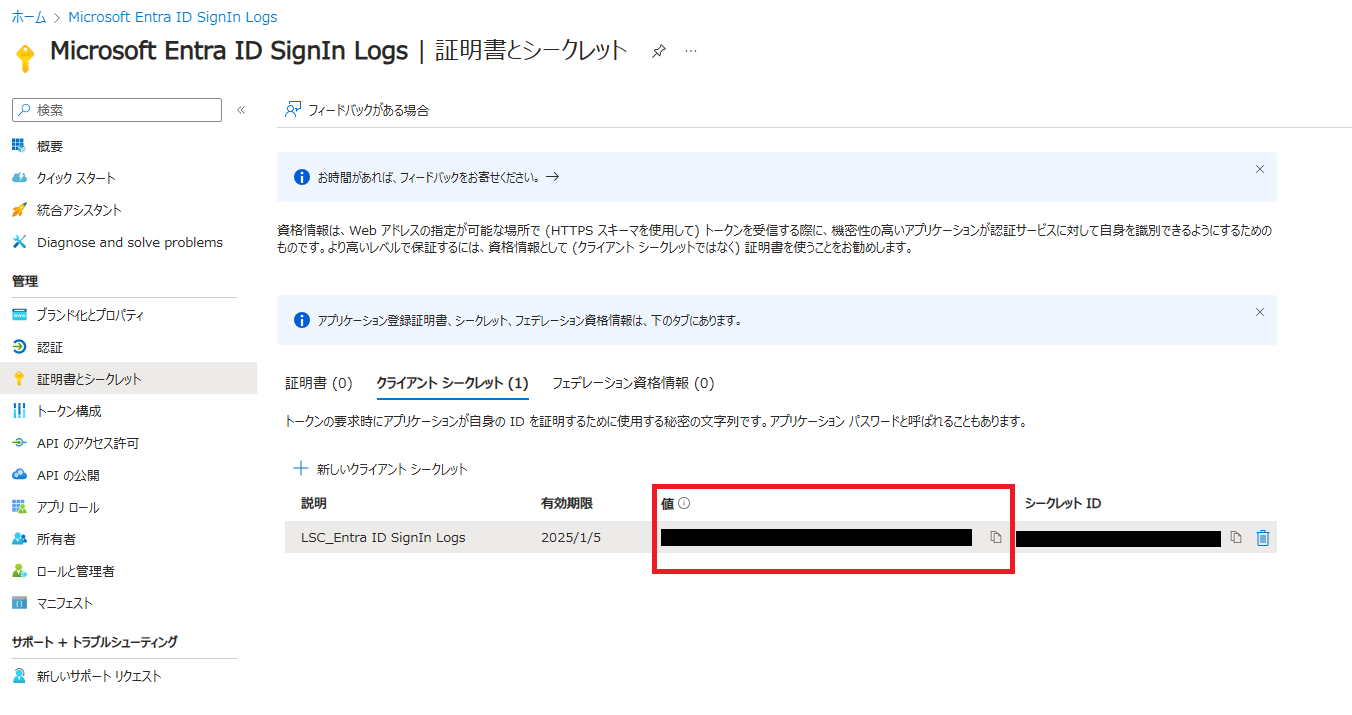Go to ホーム breadcrumb
The height and width of the screenshot is (715, 1352).
tap(29, 17)
